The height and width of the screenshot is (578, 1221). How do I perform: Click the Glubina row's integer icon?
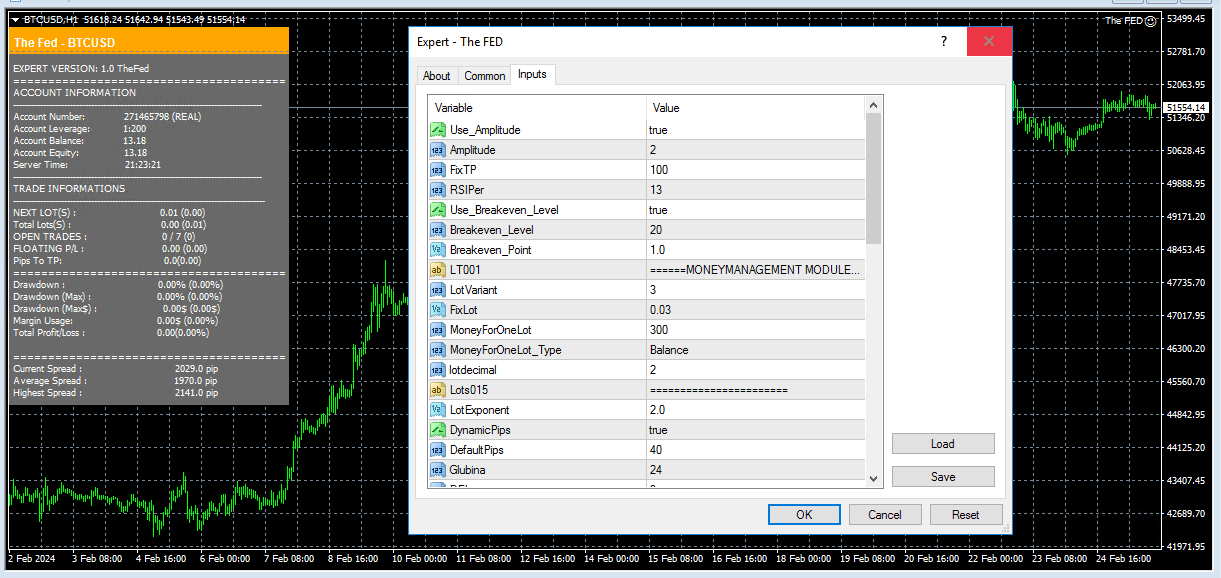(x=437, y=470)
